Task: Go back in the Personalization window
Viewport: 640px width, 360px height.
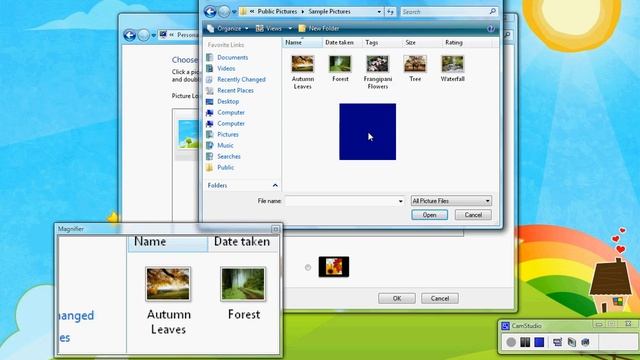Action: [x=129, y=36]
